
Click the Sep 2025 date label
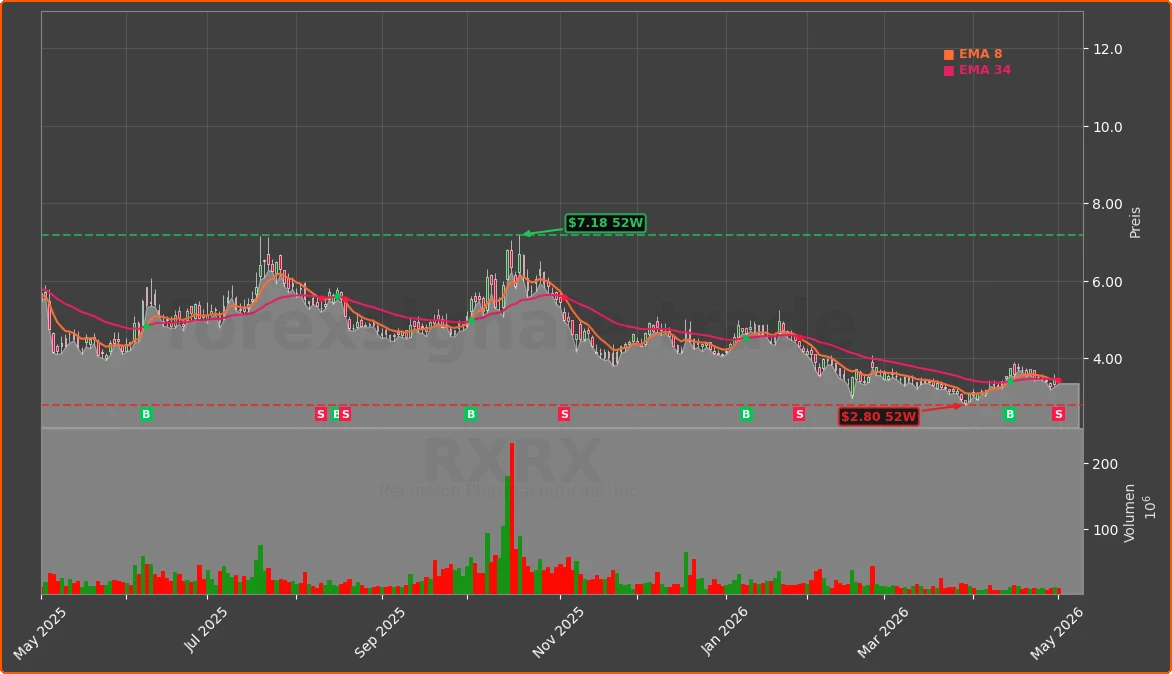[x=380, y=632]
